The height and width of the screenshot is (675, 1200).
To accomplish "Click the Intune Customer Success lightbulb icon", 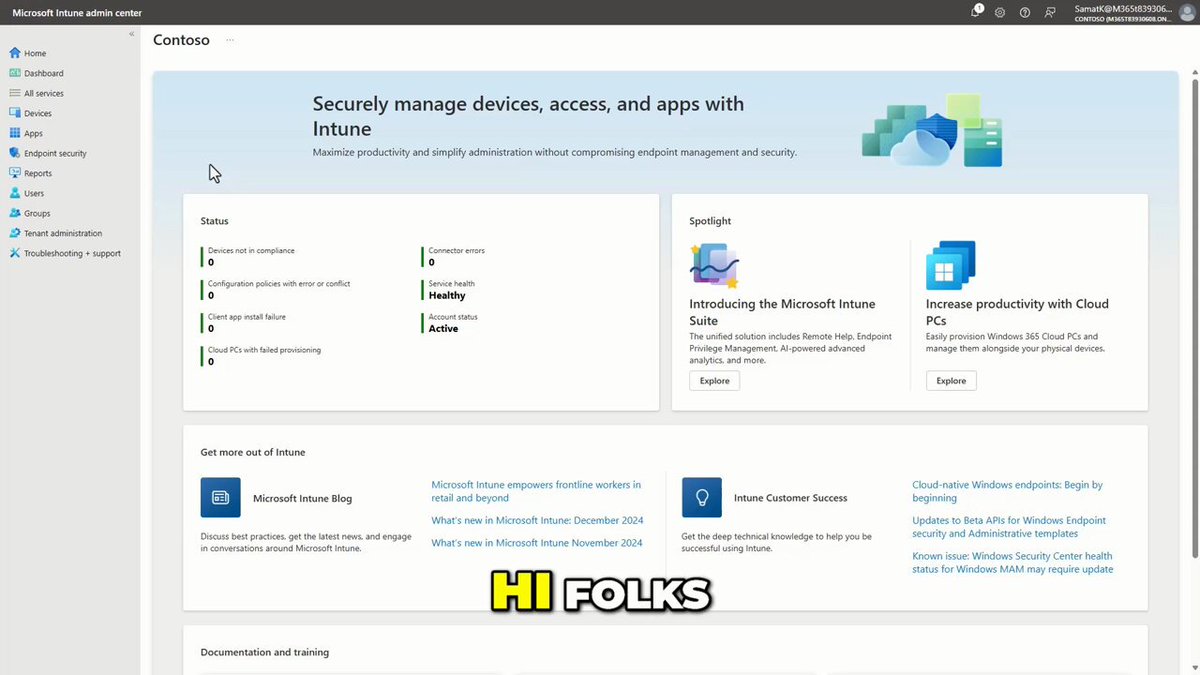I will (x=702, y=497).
